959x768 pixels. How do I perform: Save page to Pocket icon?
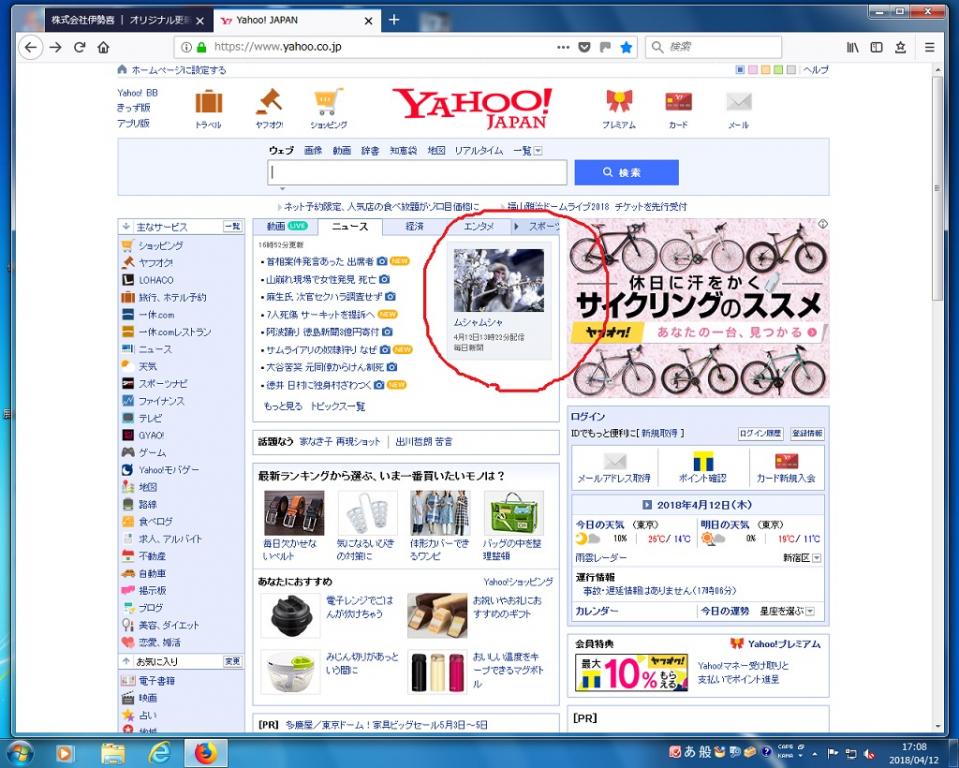coord(584,47)
